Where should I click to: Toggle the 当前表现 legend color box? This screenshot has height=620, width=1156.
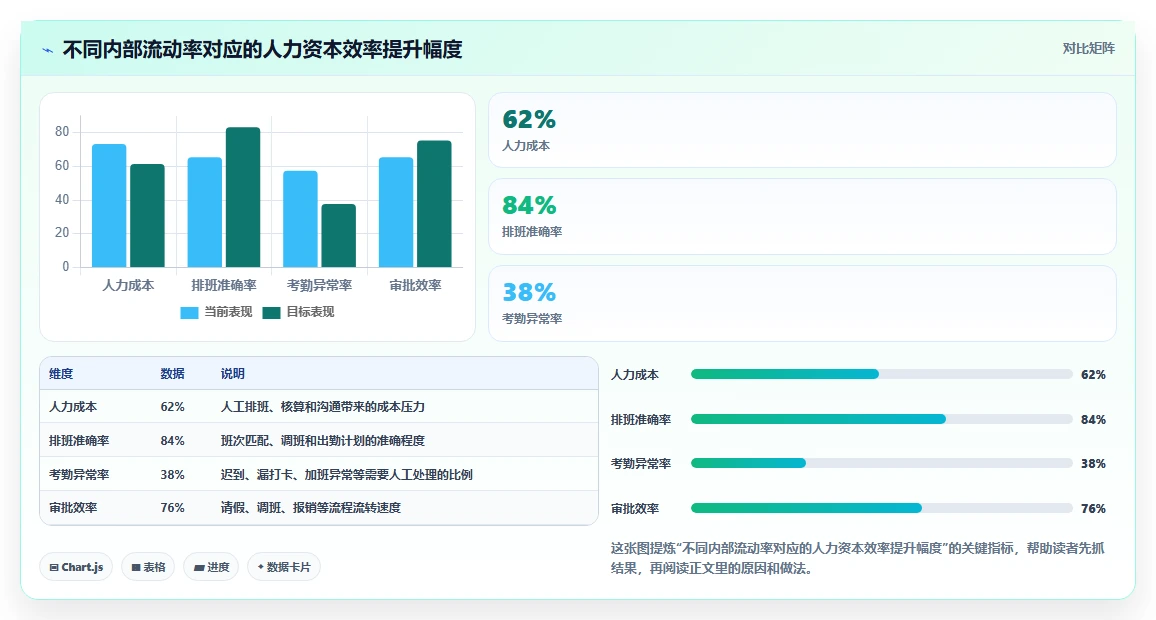pyautogui.click(x=189, y=313)
